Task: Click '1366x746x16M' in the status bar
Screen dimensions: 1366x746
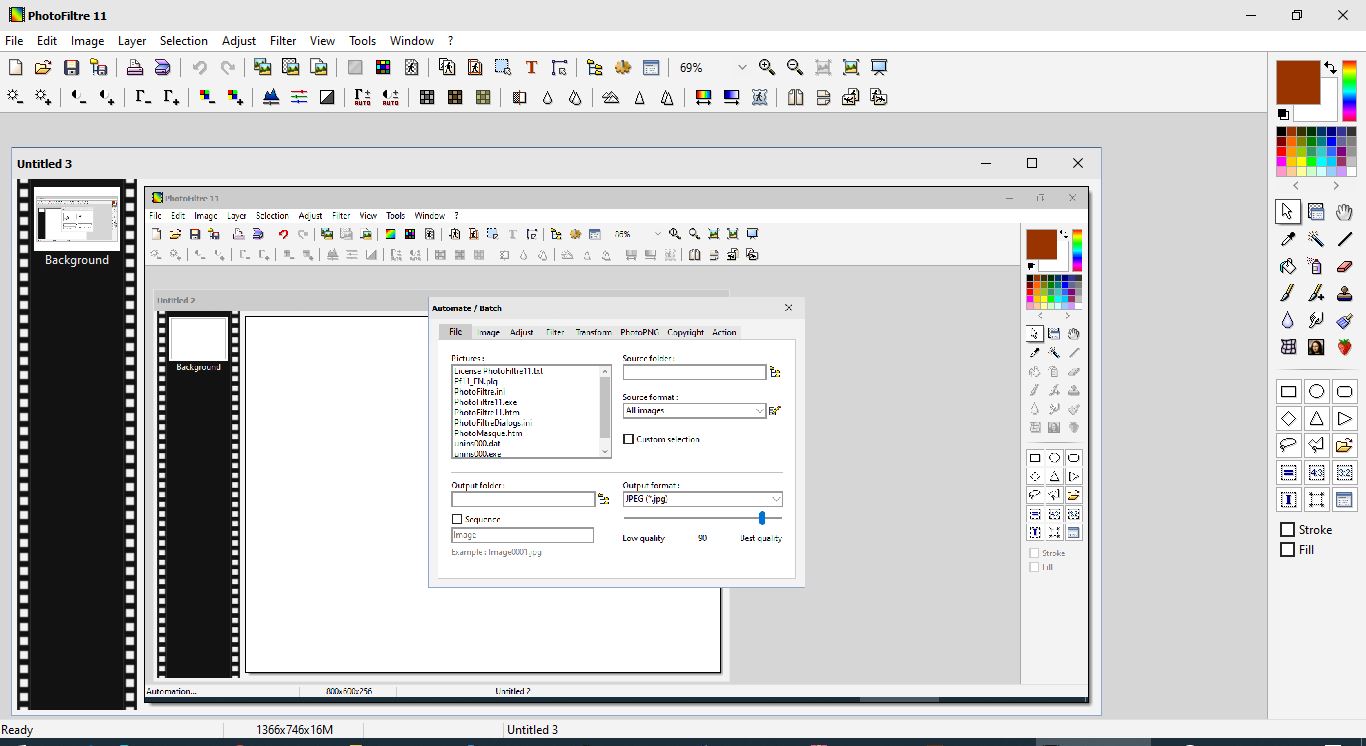Action: (294, 730)
